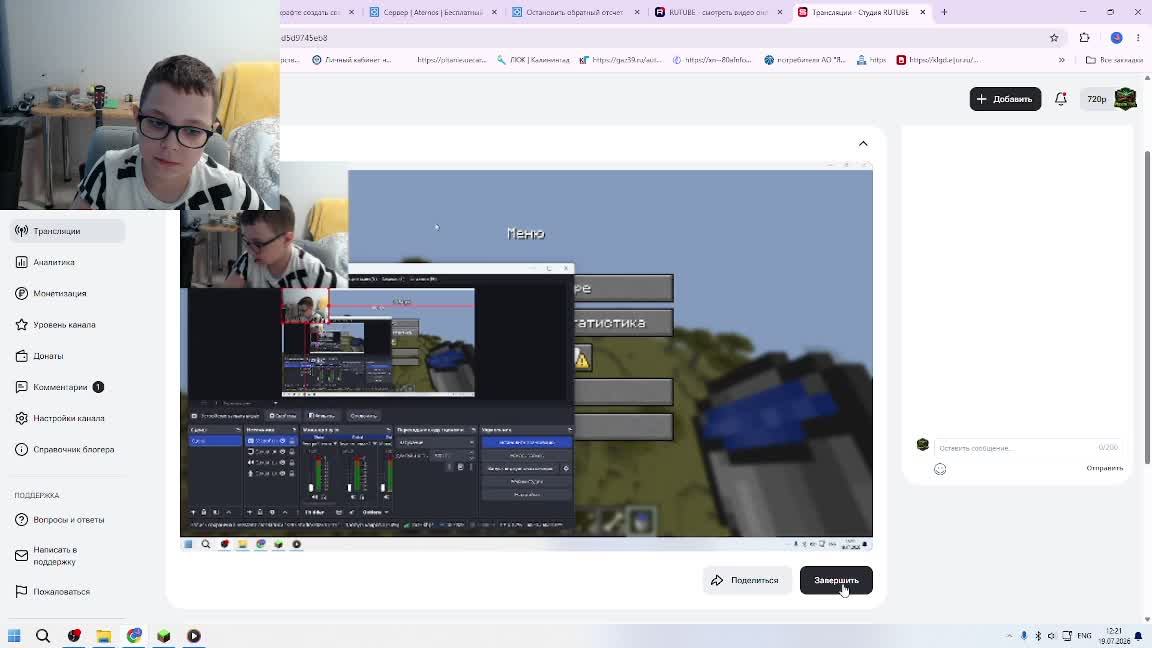This screenshot has height=648, width=1152.
Task: Open the Личный кабинет bookmark
Action: coord(352,60)
